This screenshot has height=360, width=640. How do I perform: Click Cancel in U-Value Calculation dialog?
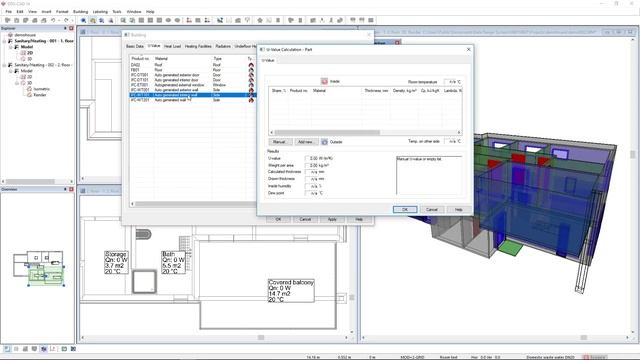(432, 209)
